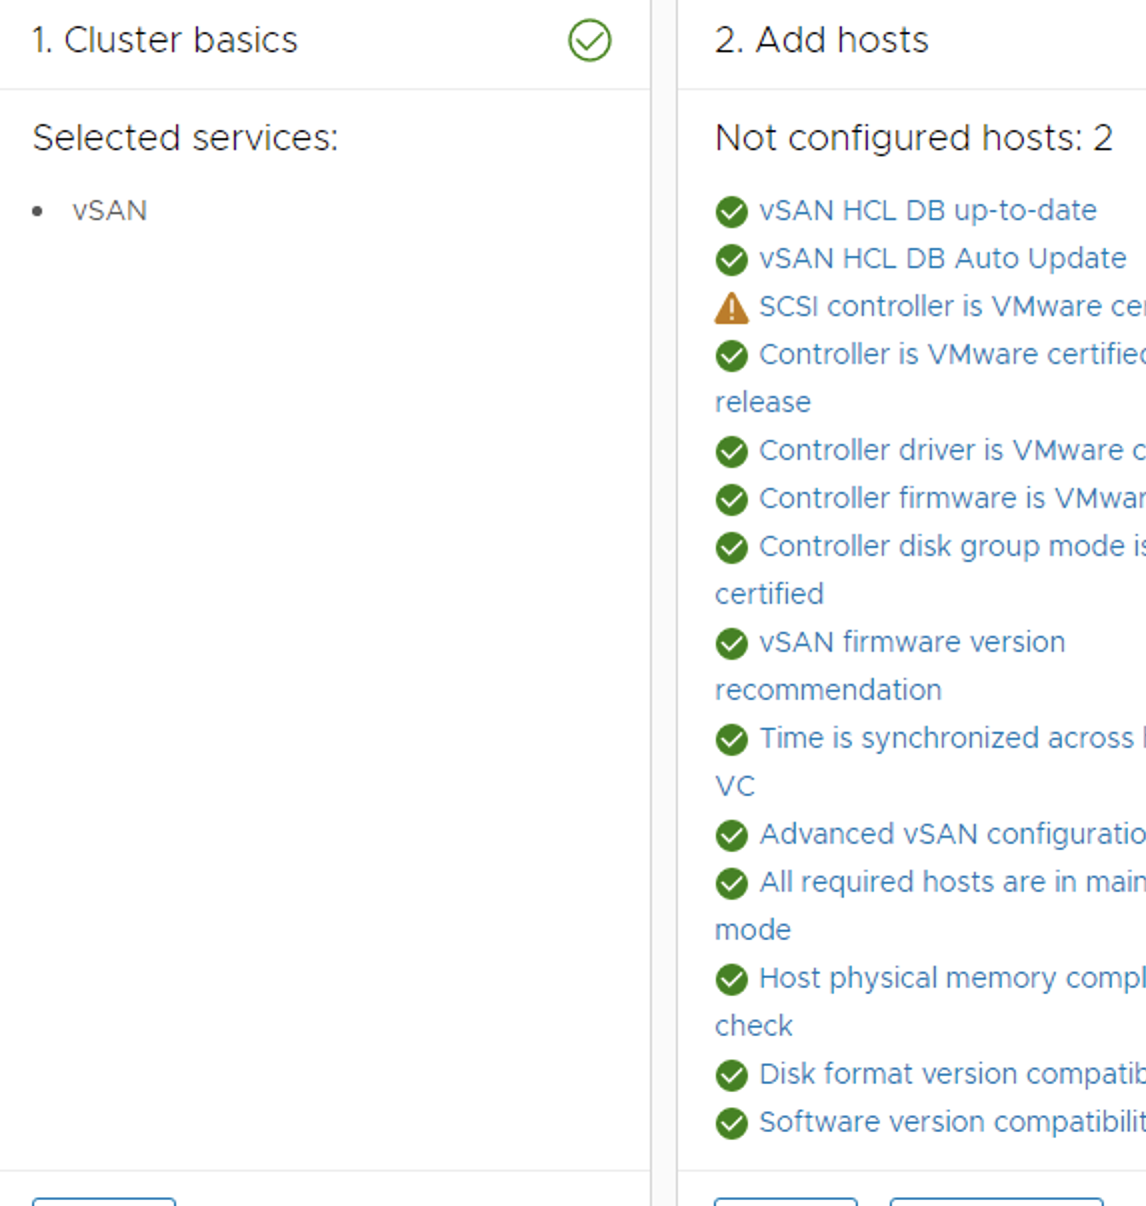
Task: Click the green check beside Host physical memory
Action: (x=732, y=979)
